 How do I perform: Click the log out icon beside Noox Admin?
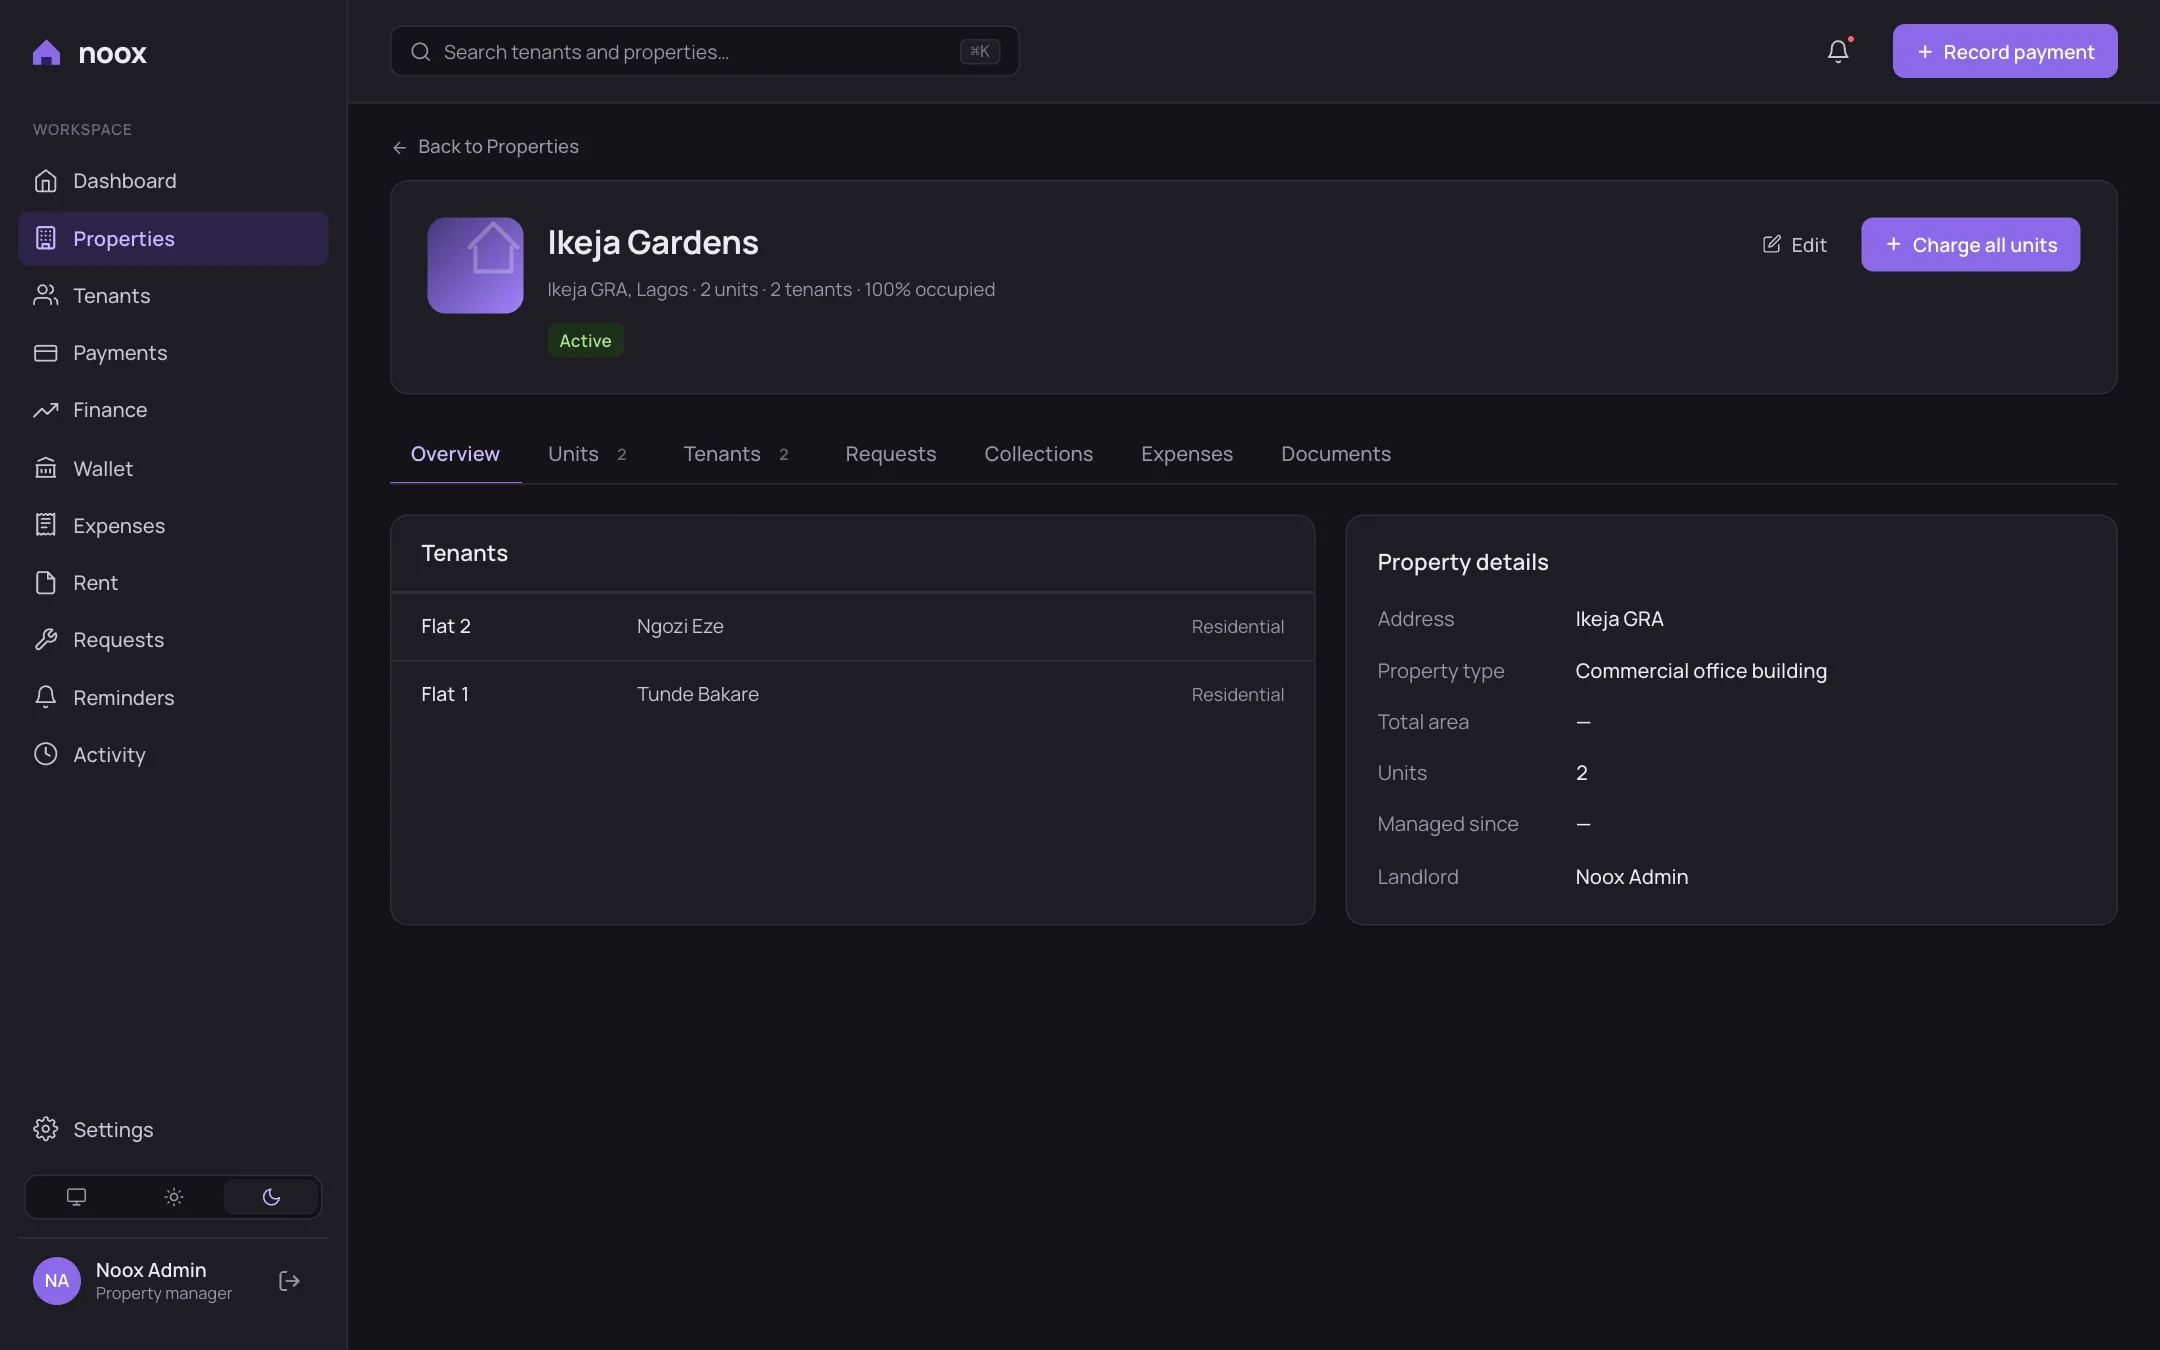pyautogui.click(x=289, y=1281)
